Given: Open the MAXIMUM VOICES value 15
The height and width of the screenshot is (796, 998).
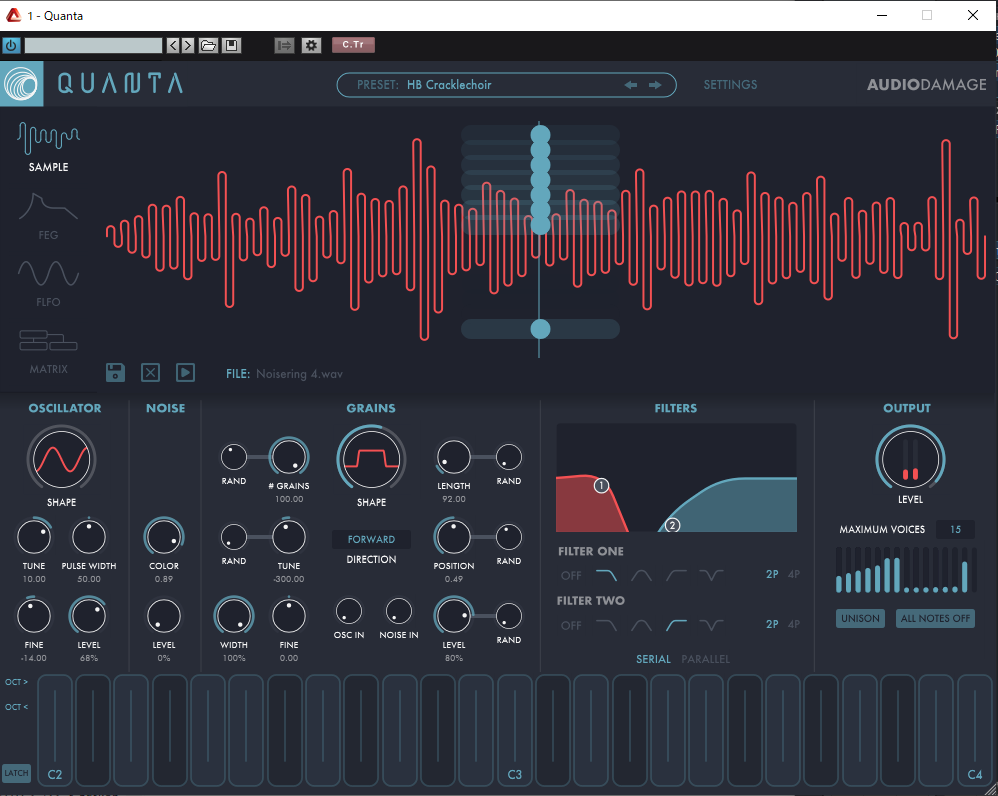Looking at the screenshot, I should 955,529.
